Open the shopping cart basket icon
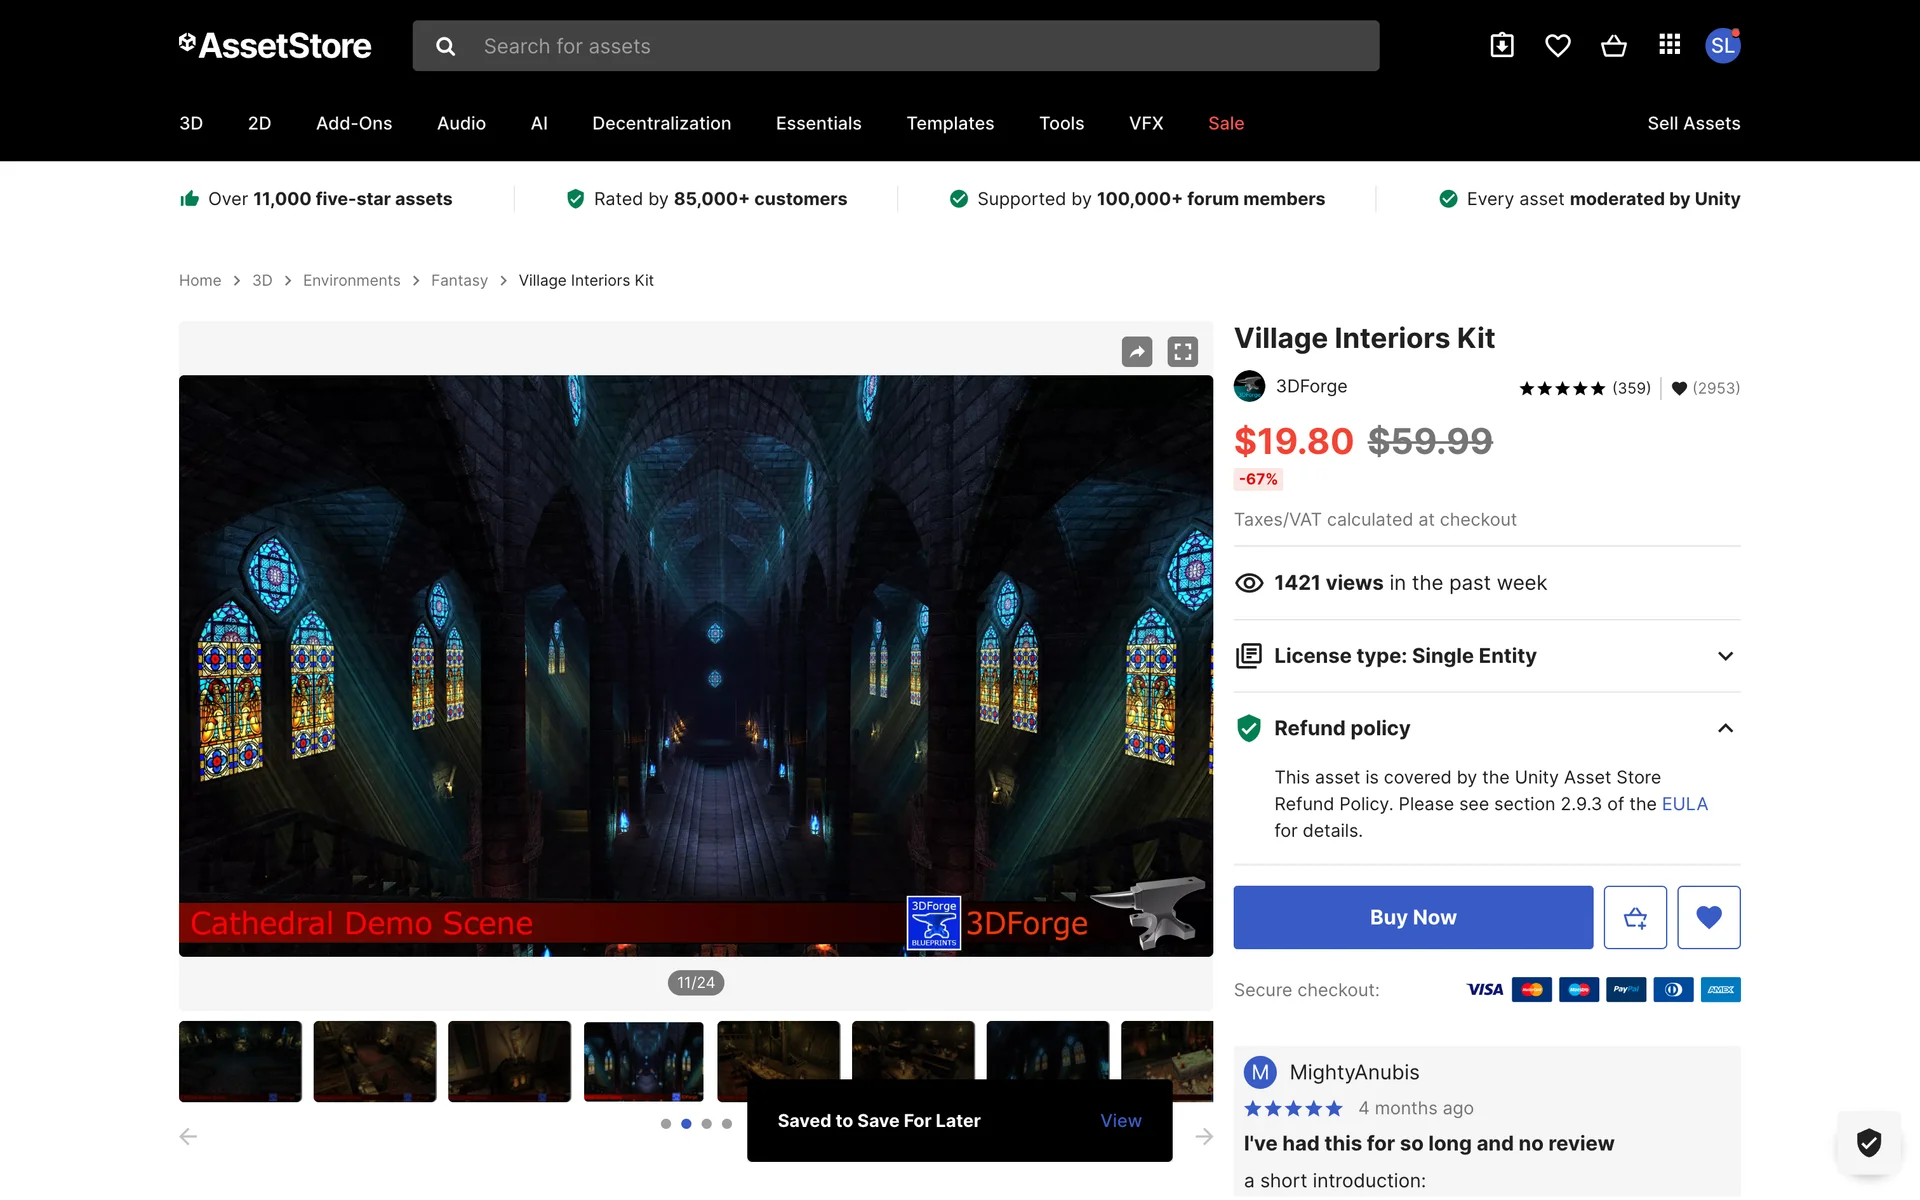1920x1200 pixels. (x=1613, y=45)
